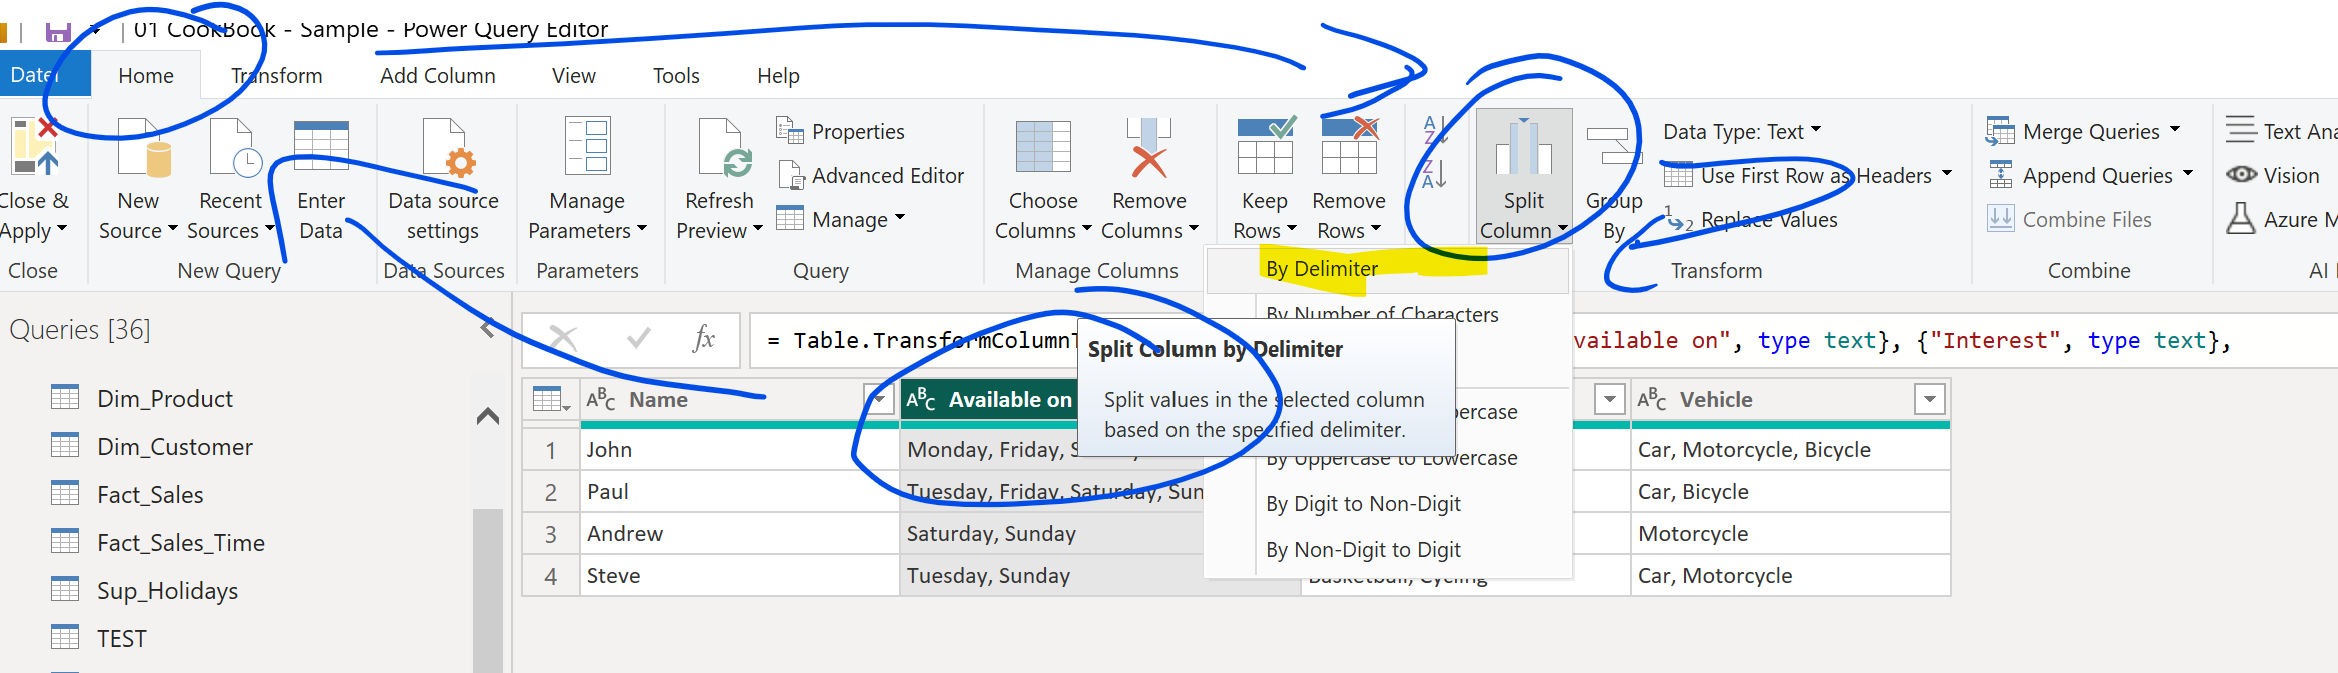
Task: Open Vision AI insights
Action: tap(2273, 175)
